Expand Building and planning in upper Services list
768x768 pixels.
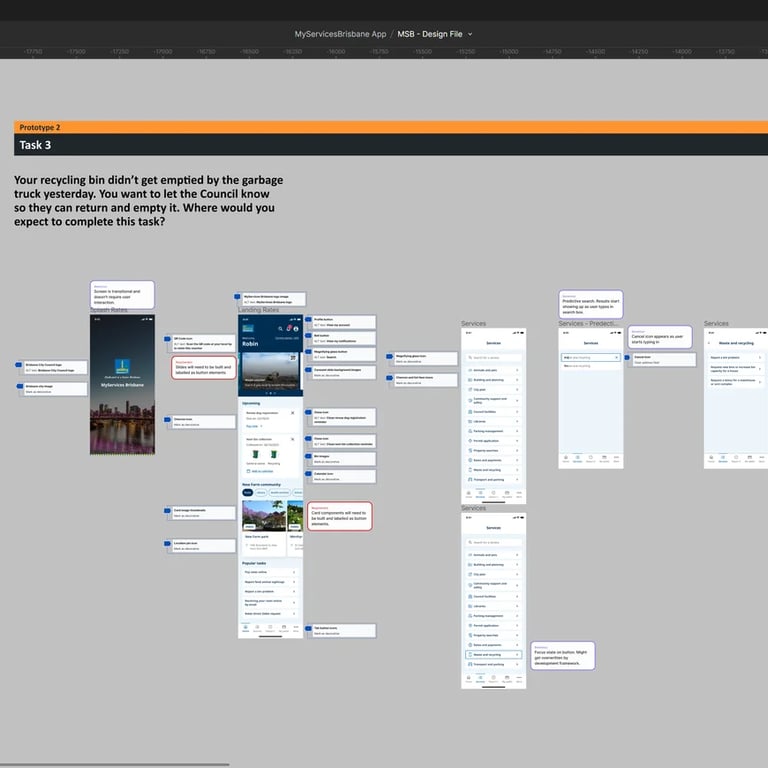click(493, 380)
